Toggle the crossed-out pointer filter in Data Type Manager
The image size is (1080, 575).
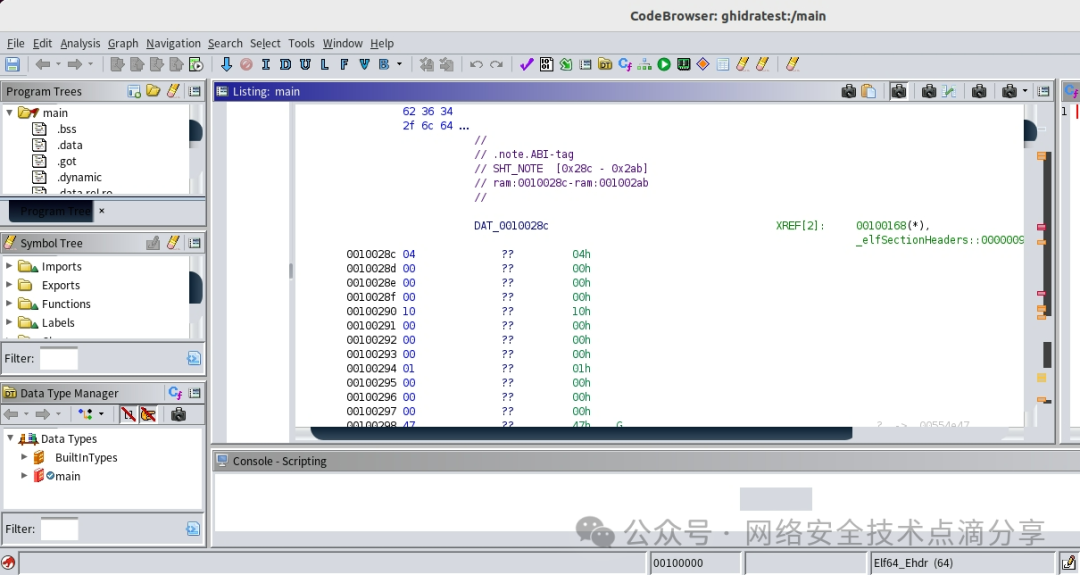coord(148,414)
